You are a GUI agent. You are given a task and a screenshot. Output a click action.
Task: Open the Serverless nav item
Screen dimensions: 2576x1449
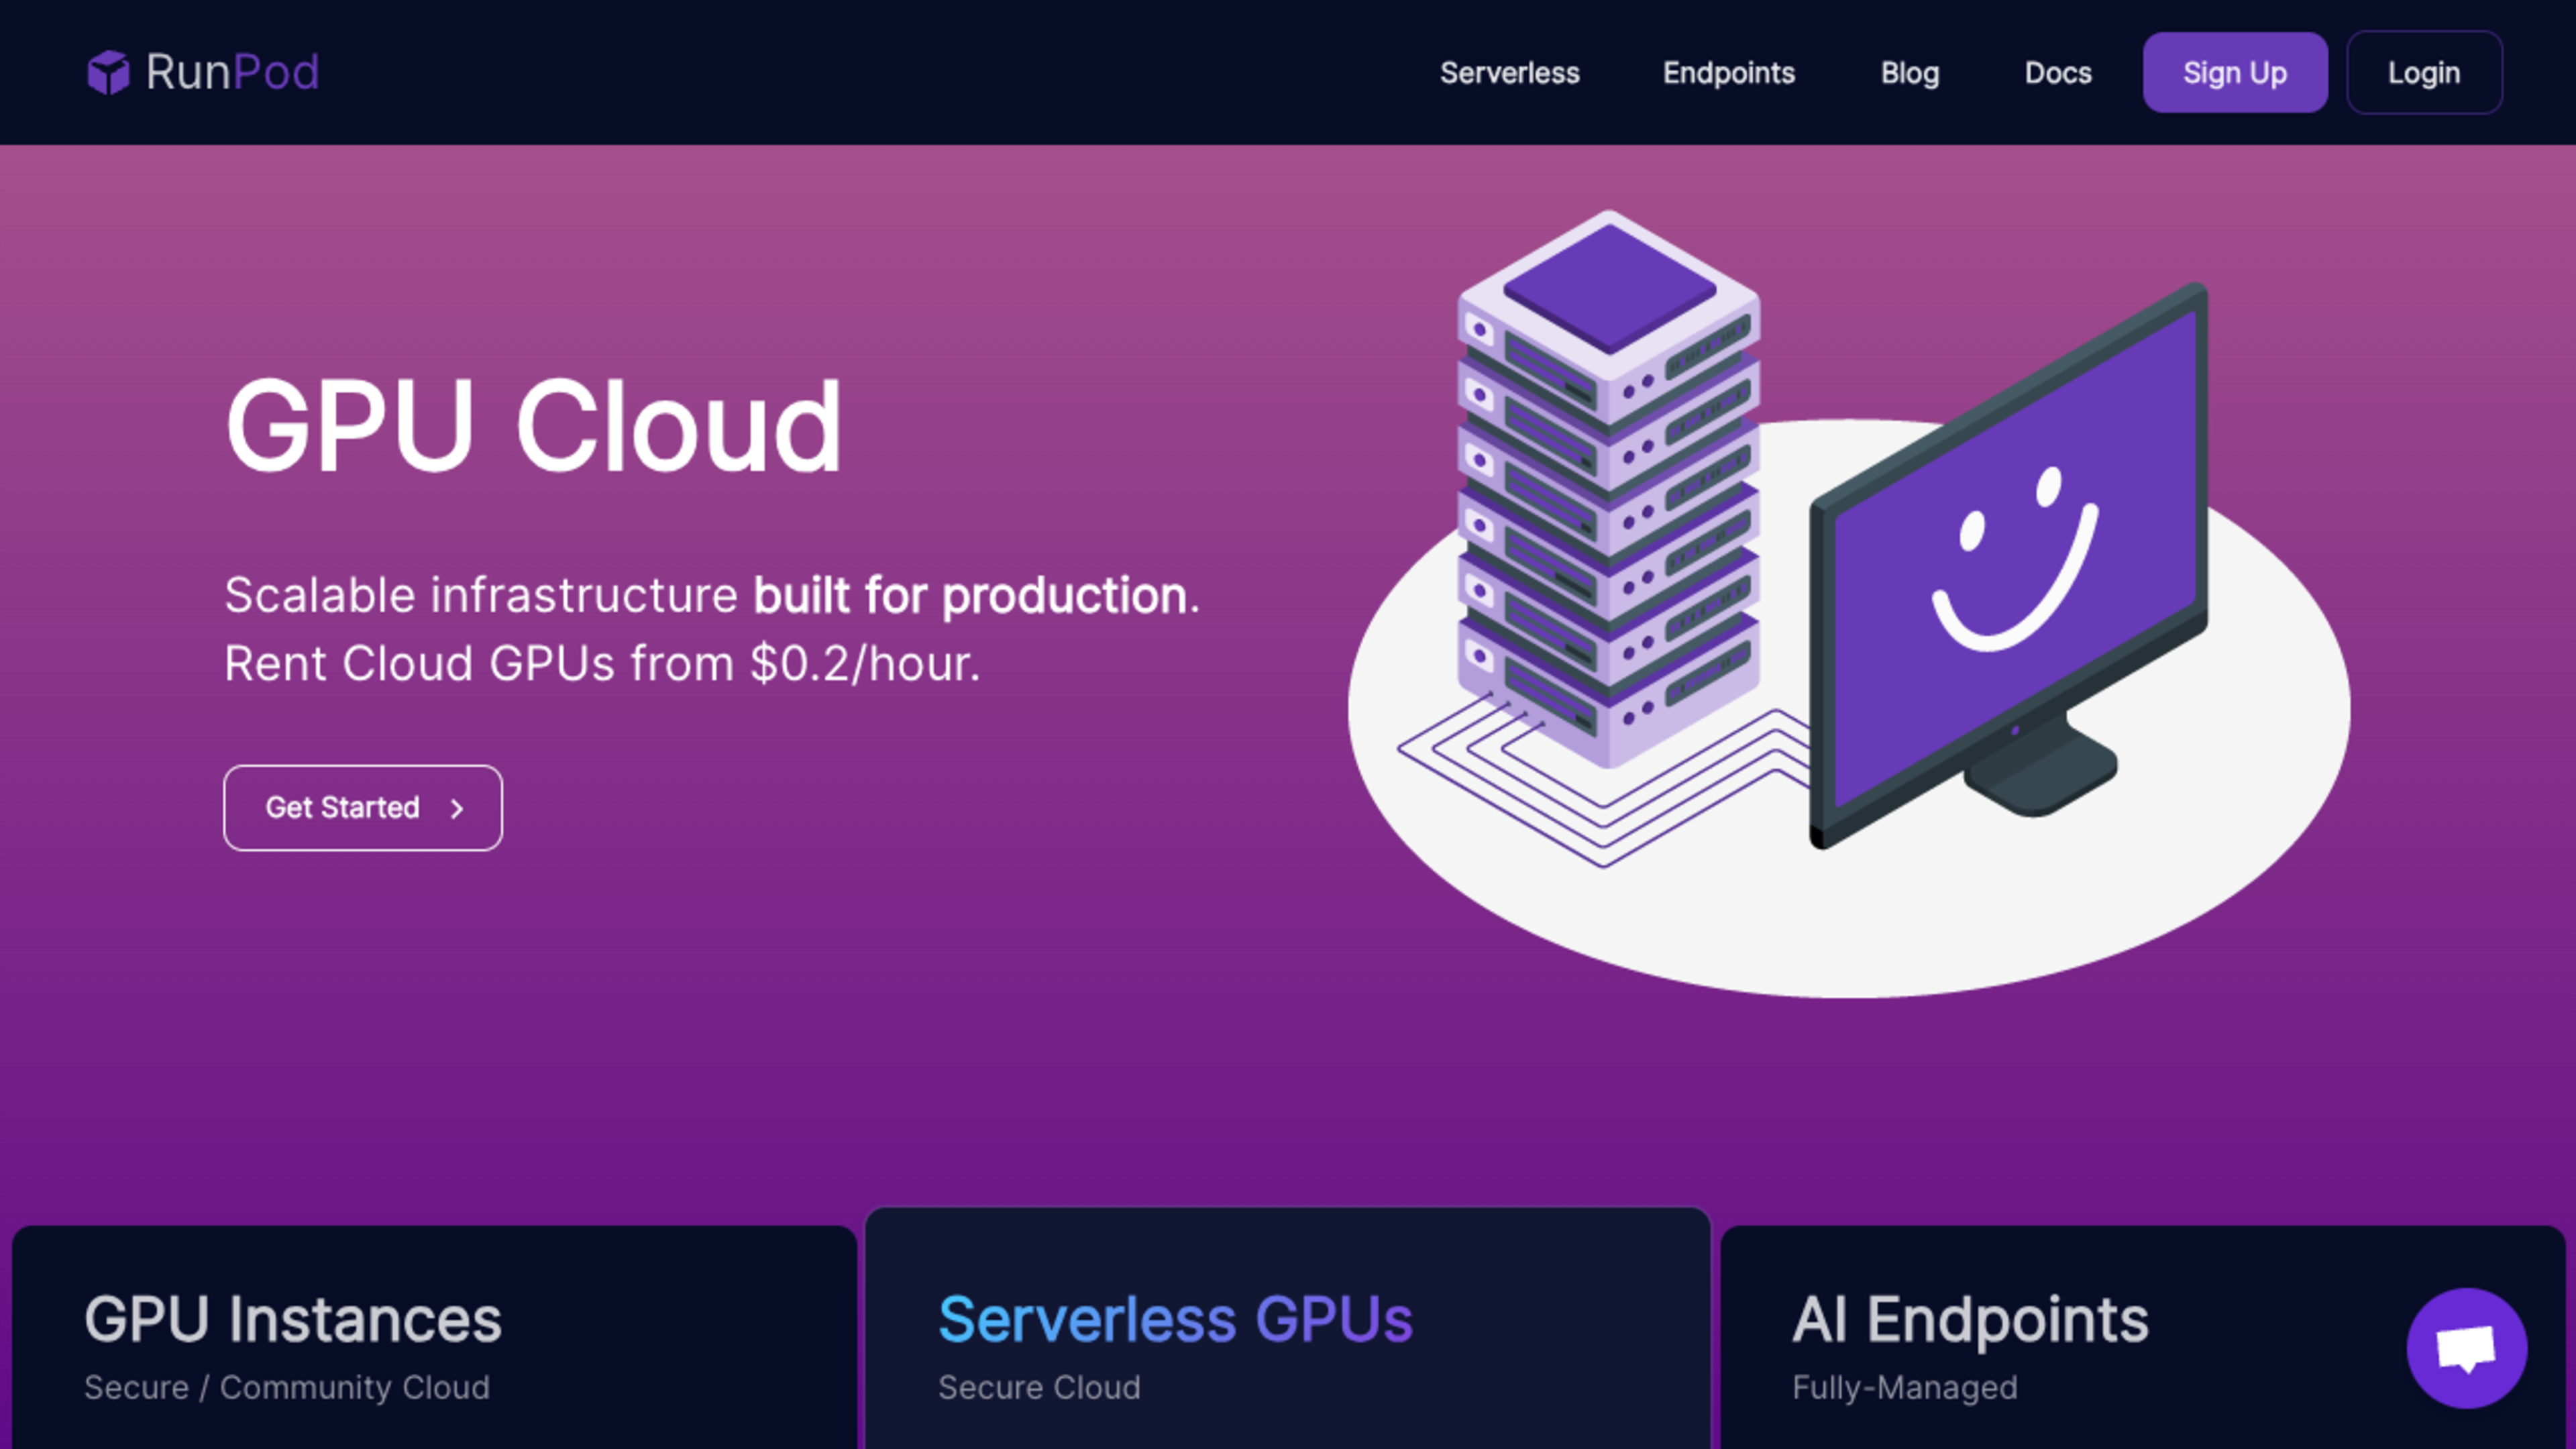pos(1509,73)
